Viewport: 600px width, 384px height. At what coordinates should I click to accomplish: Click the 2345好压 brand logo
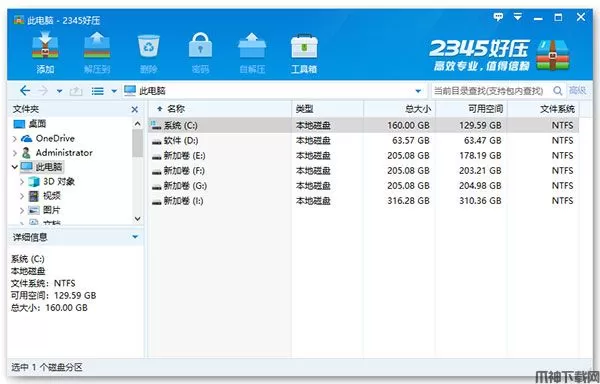pyautogui.click(x=499, y=55)
